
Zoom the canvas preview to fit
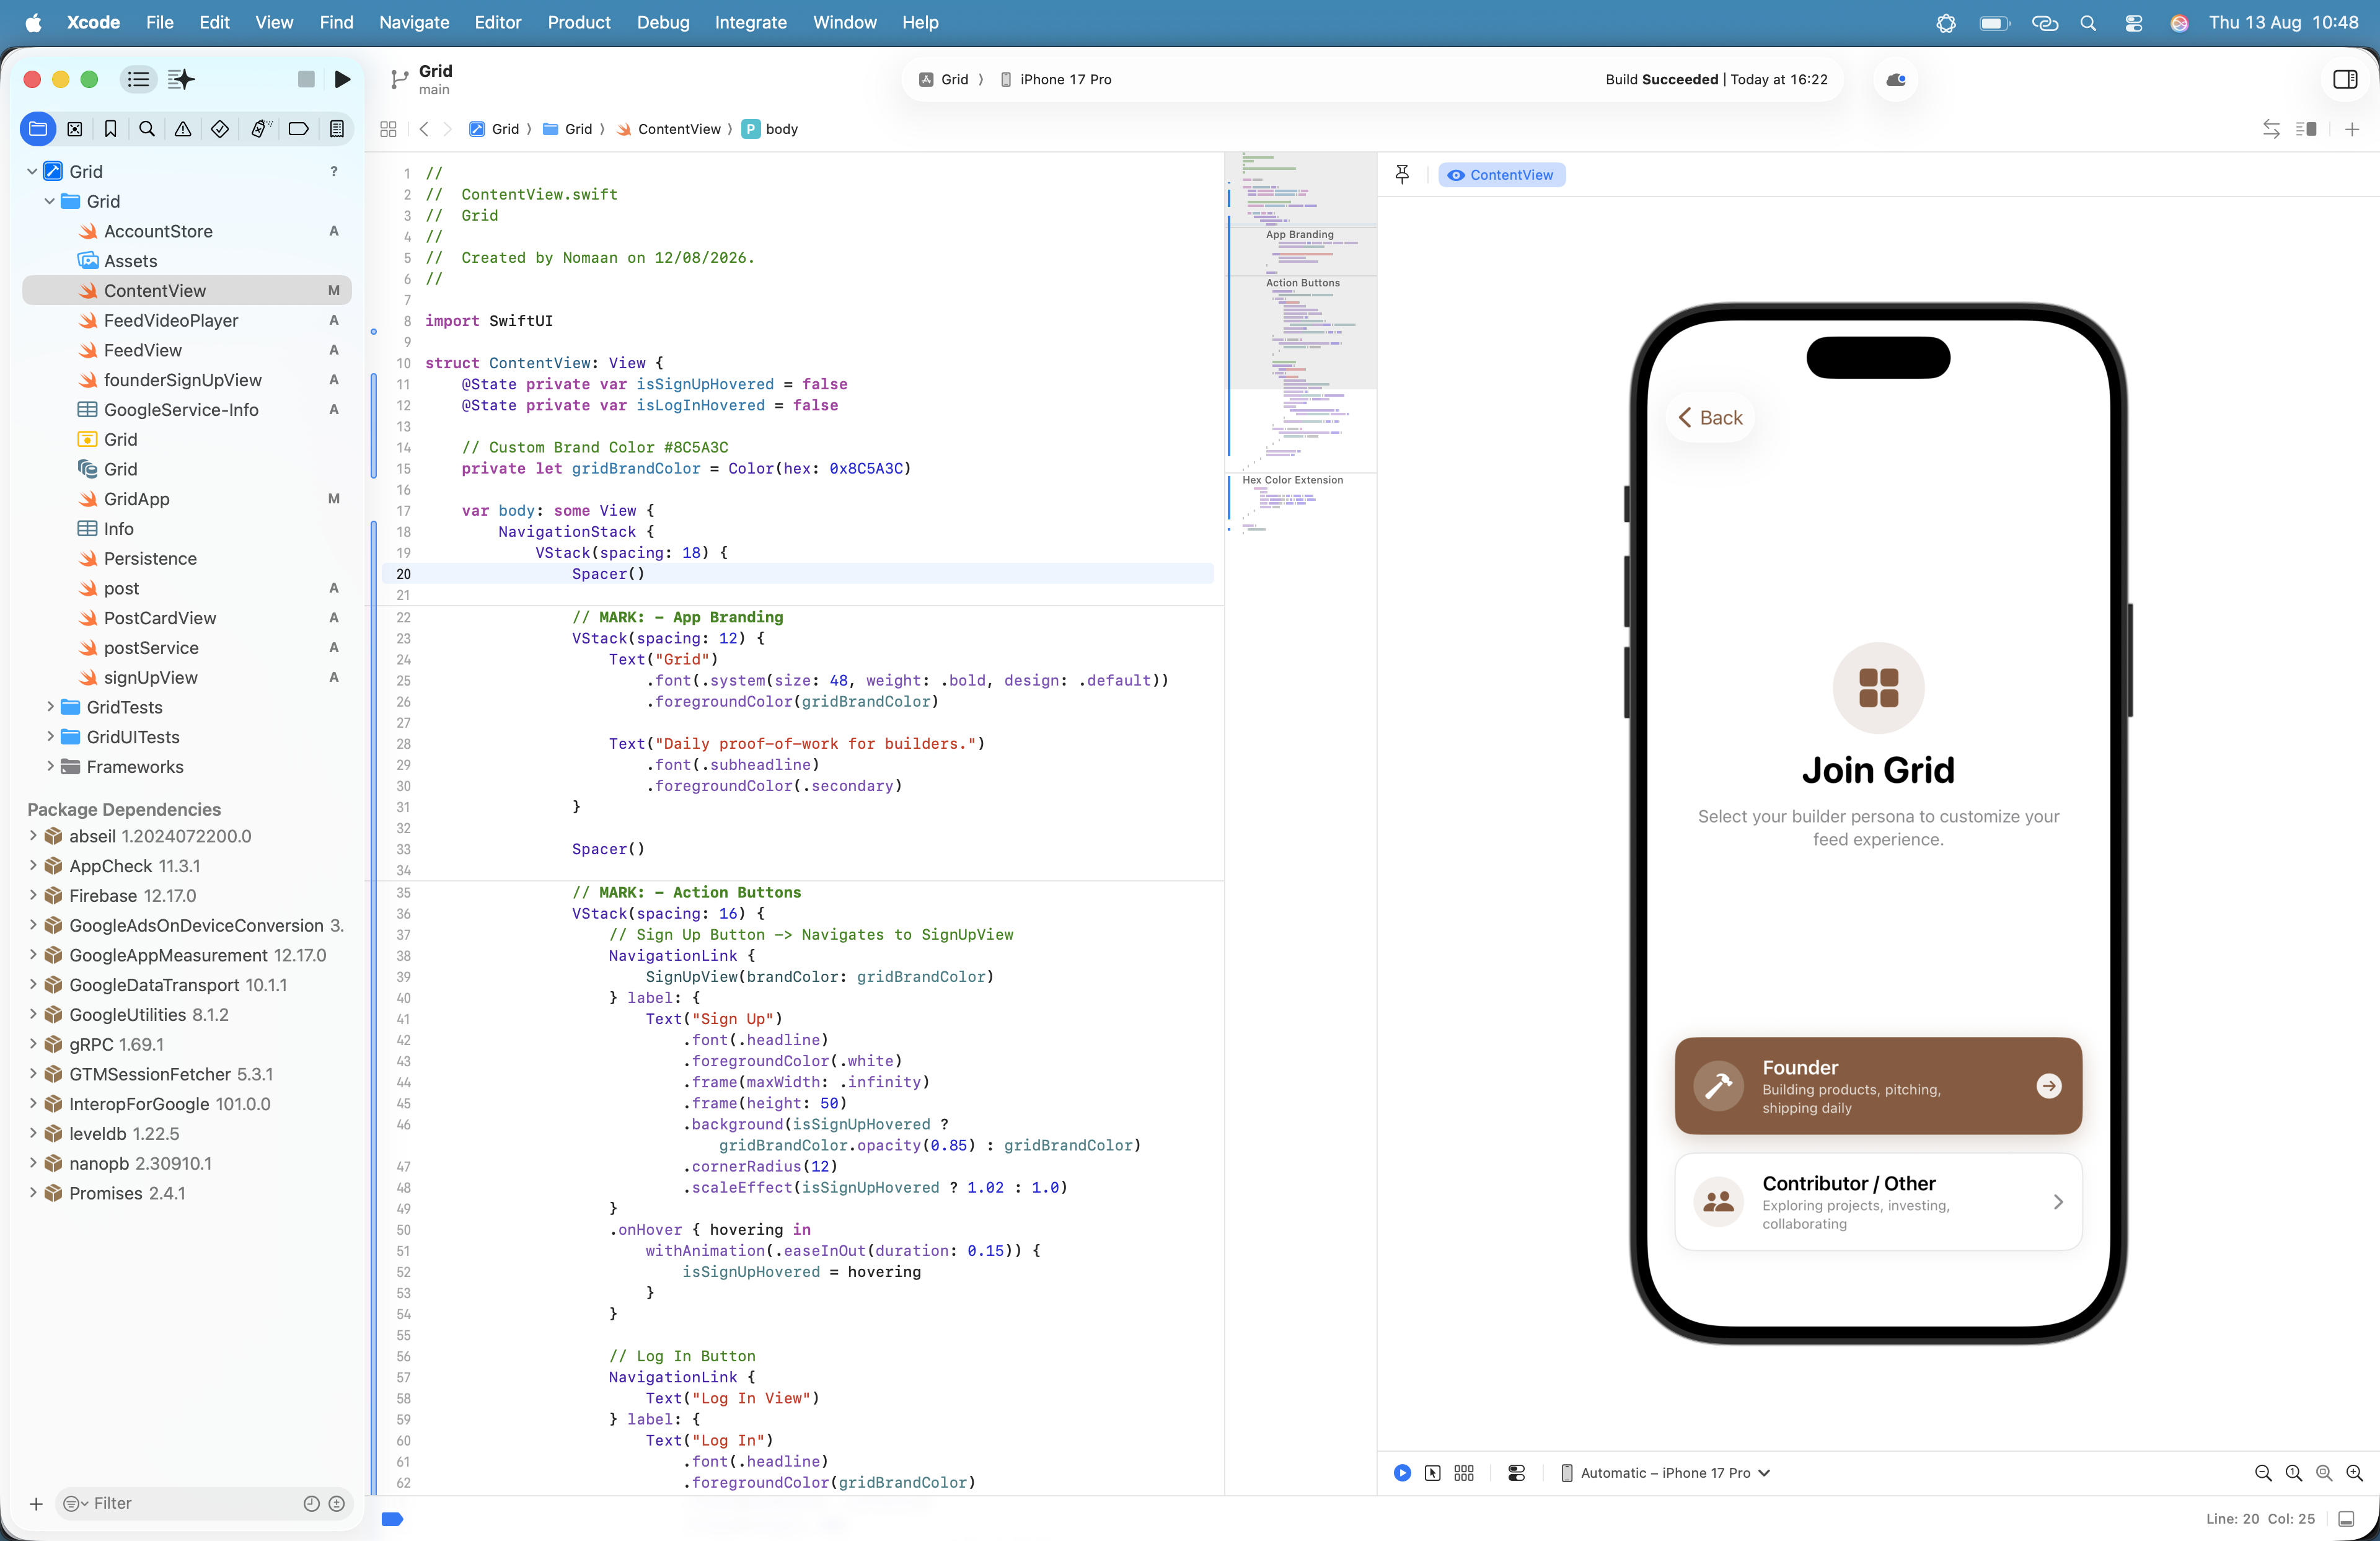2324,1473
